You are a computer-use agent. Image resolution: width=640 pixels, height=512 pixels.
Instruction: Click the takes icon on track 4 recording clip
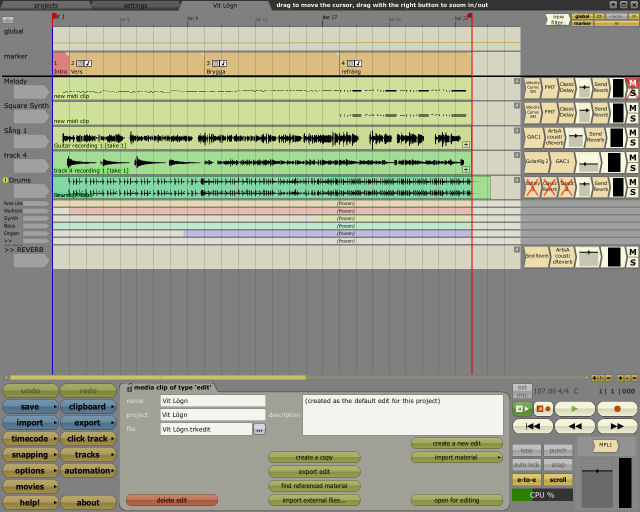466,169
